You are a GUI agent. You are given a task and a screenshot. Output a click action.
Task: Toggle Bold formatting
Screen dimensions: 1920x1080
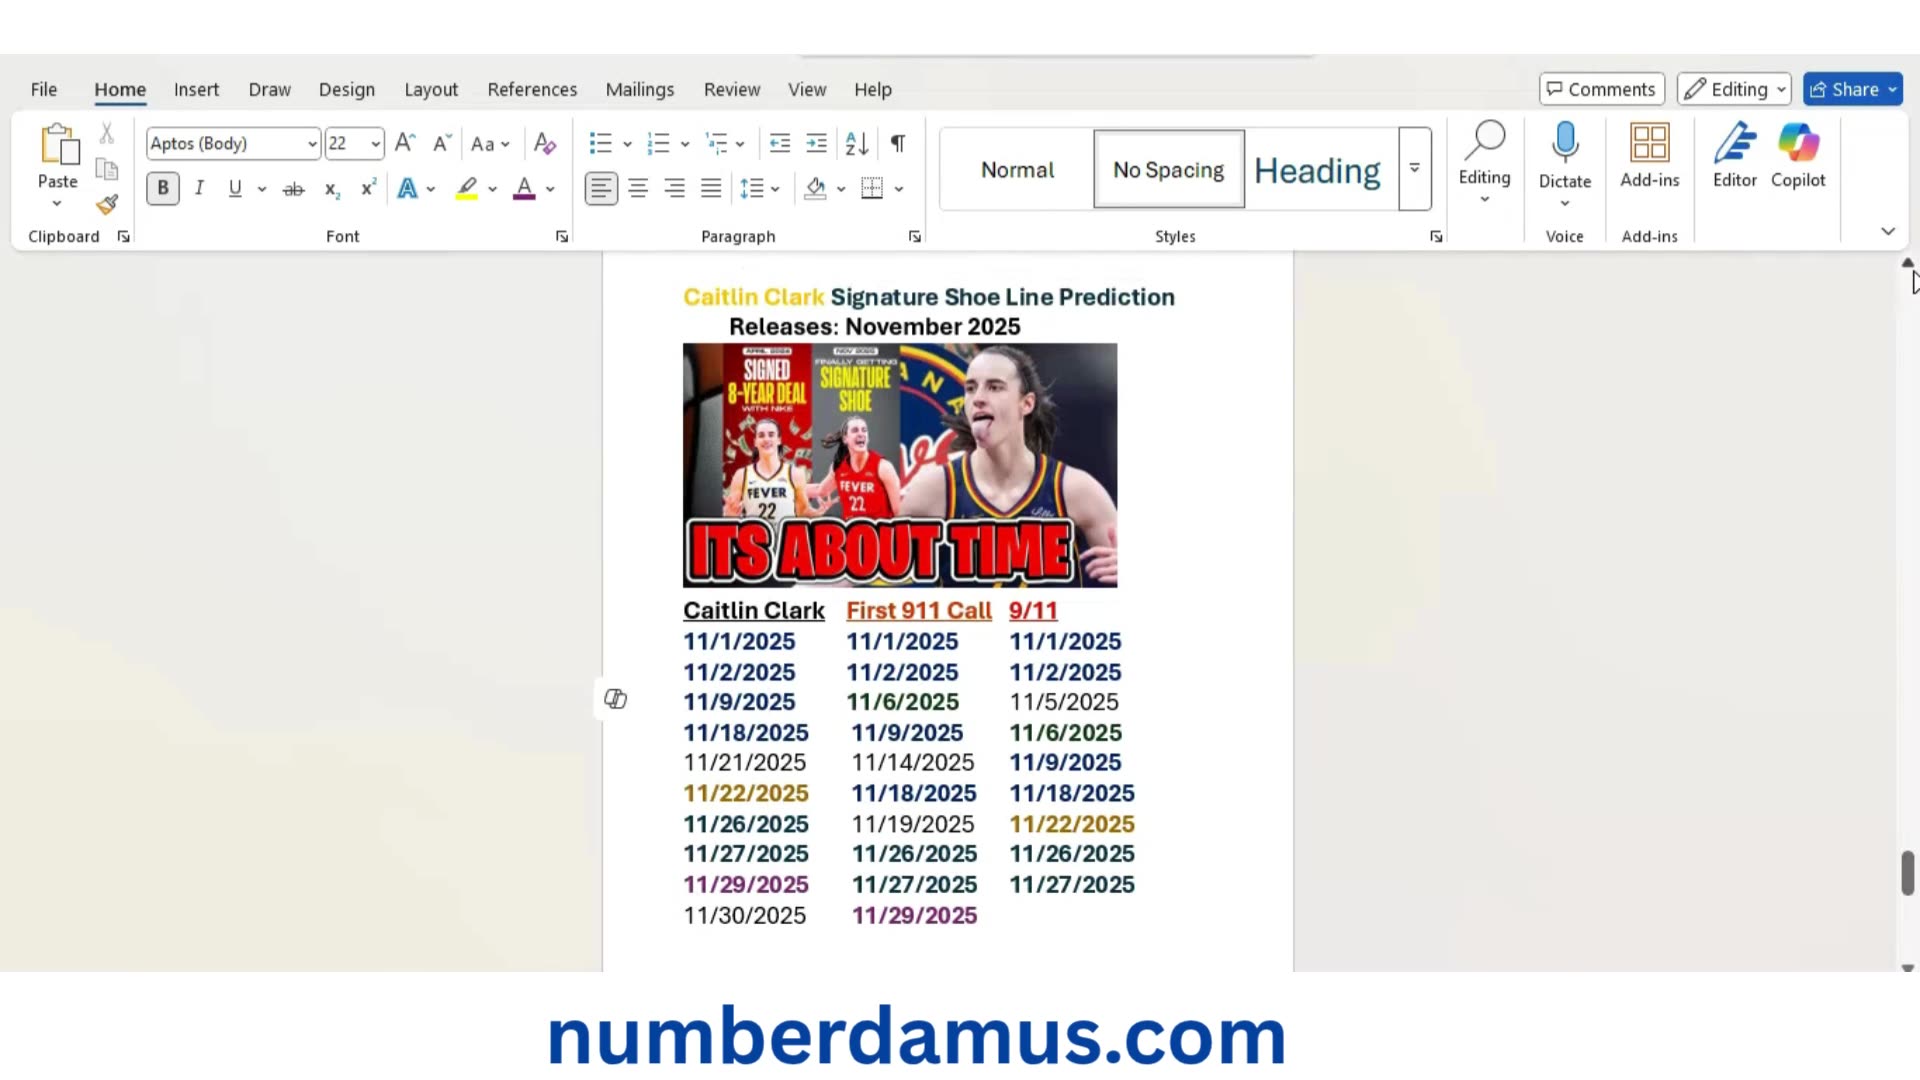(x=163, y=188)
